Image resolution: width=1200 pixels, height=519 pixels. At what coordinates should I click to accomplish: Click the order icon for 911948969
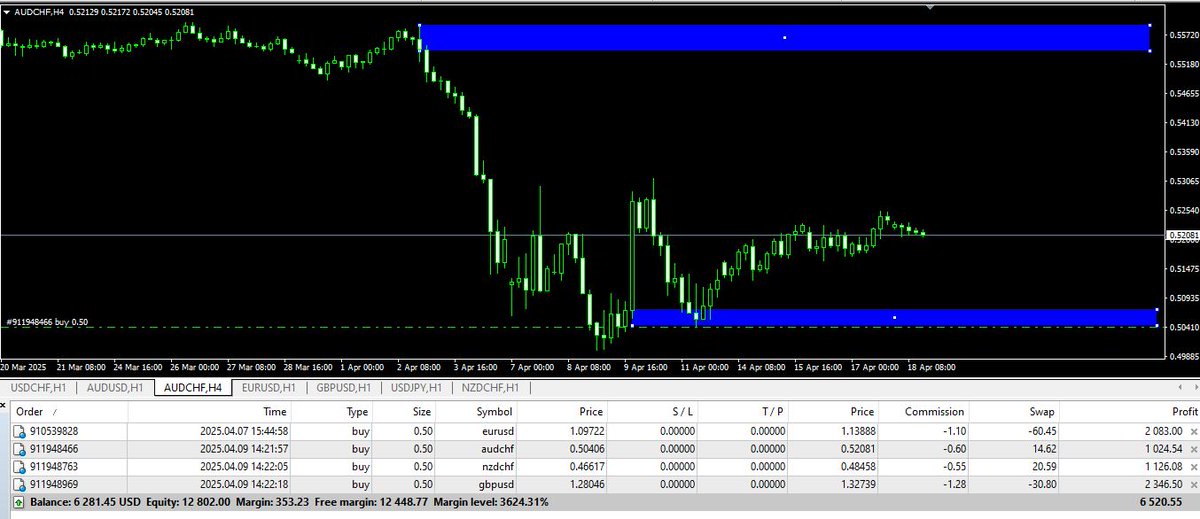(x=21, y=484)
